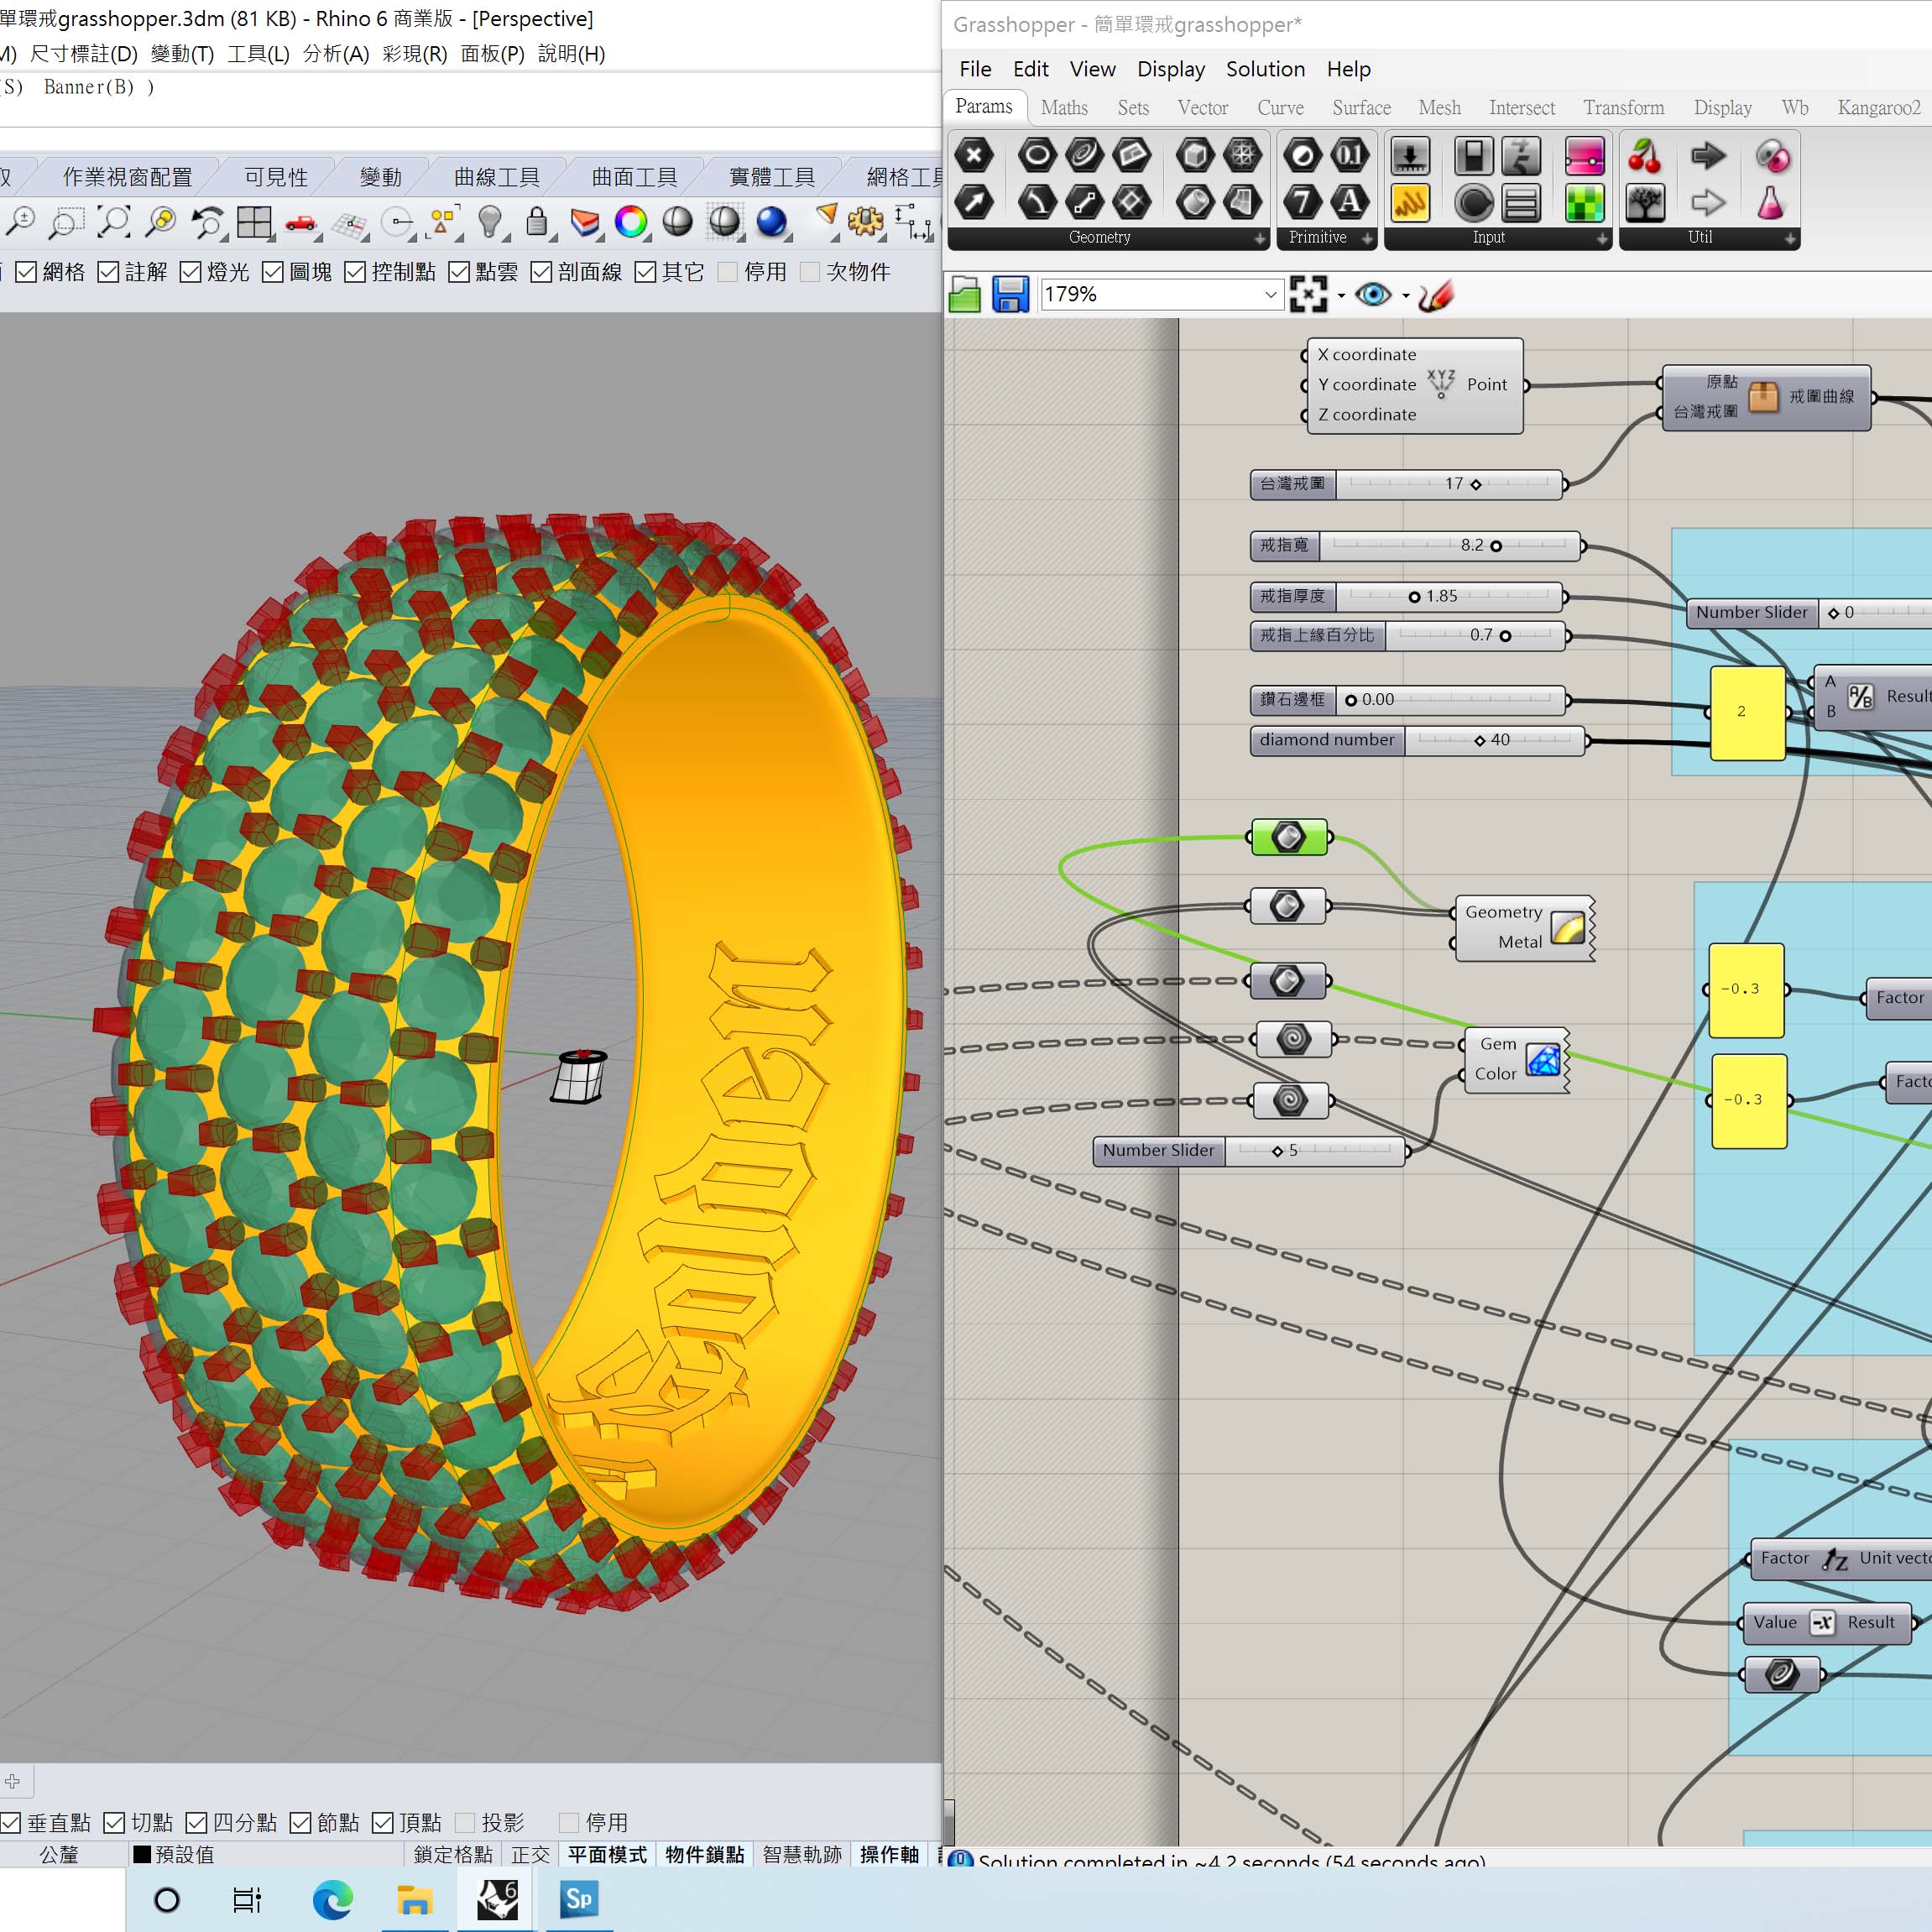1932x1932 pixels.
Task: Select the red car Rhino toolbar icon
Action: point(300,222)
